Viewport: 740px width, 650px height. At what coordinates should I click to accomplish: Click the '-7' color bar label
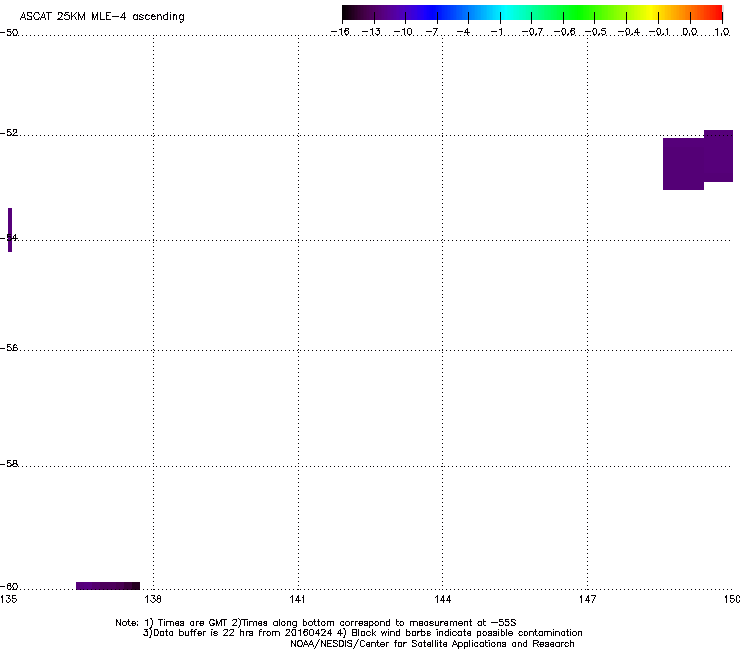[431, 32]
